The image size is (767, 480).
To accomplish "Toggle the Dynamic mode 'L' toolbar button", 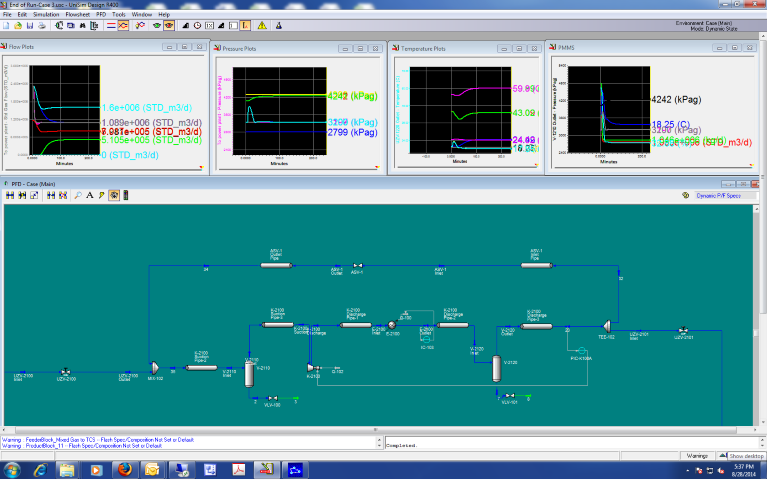I will (x=244, y=26).
